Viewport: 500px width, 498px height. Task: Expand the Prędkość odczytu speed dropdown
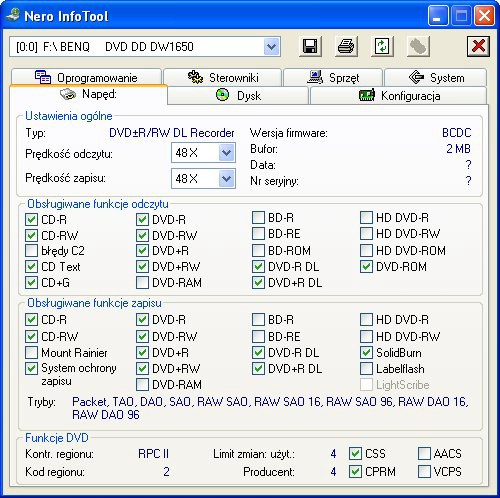point(226,153)
